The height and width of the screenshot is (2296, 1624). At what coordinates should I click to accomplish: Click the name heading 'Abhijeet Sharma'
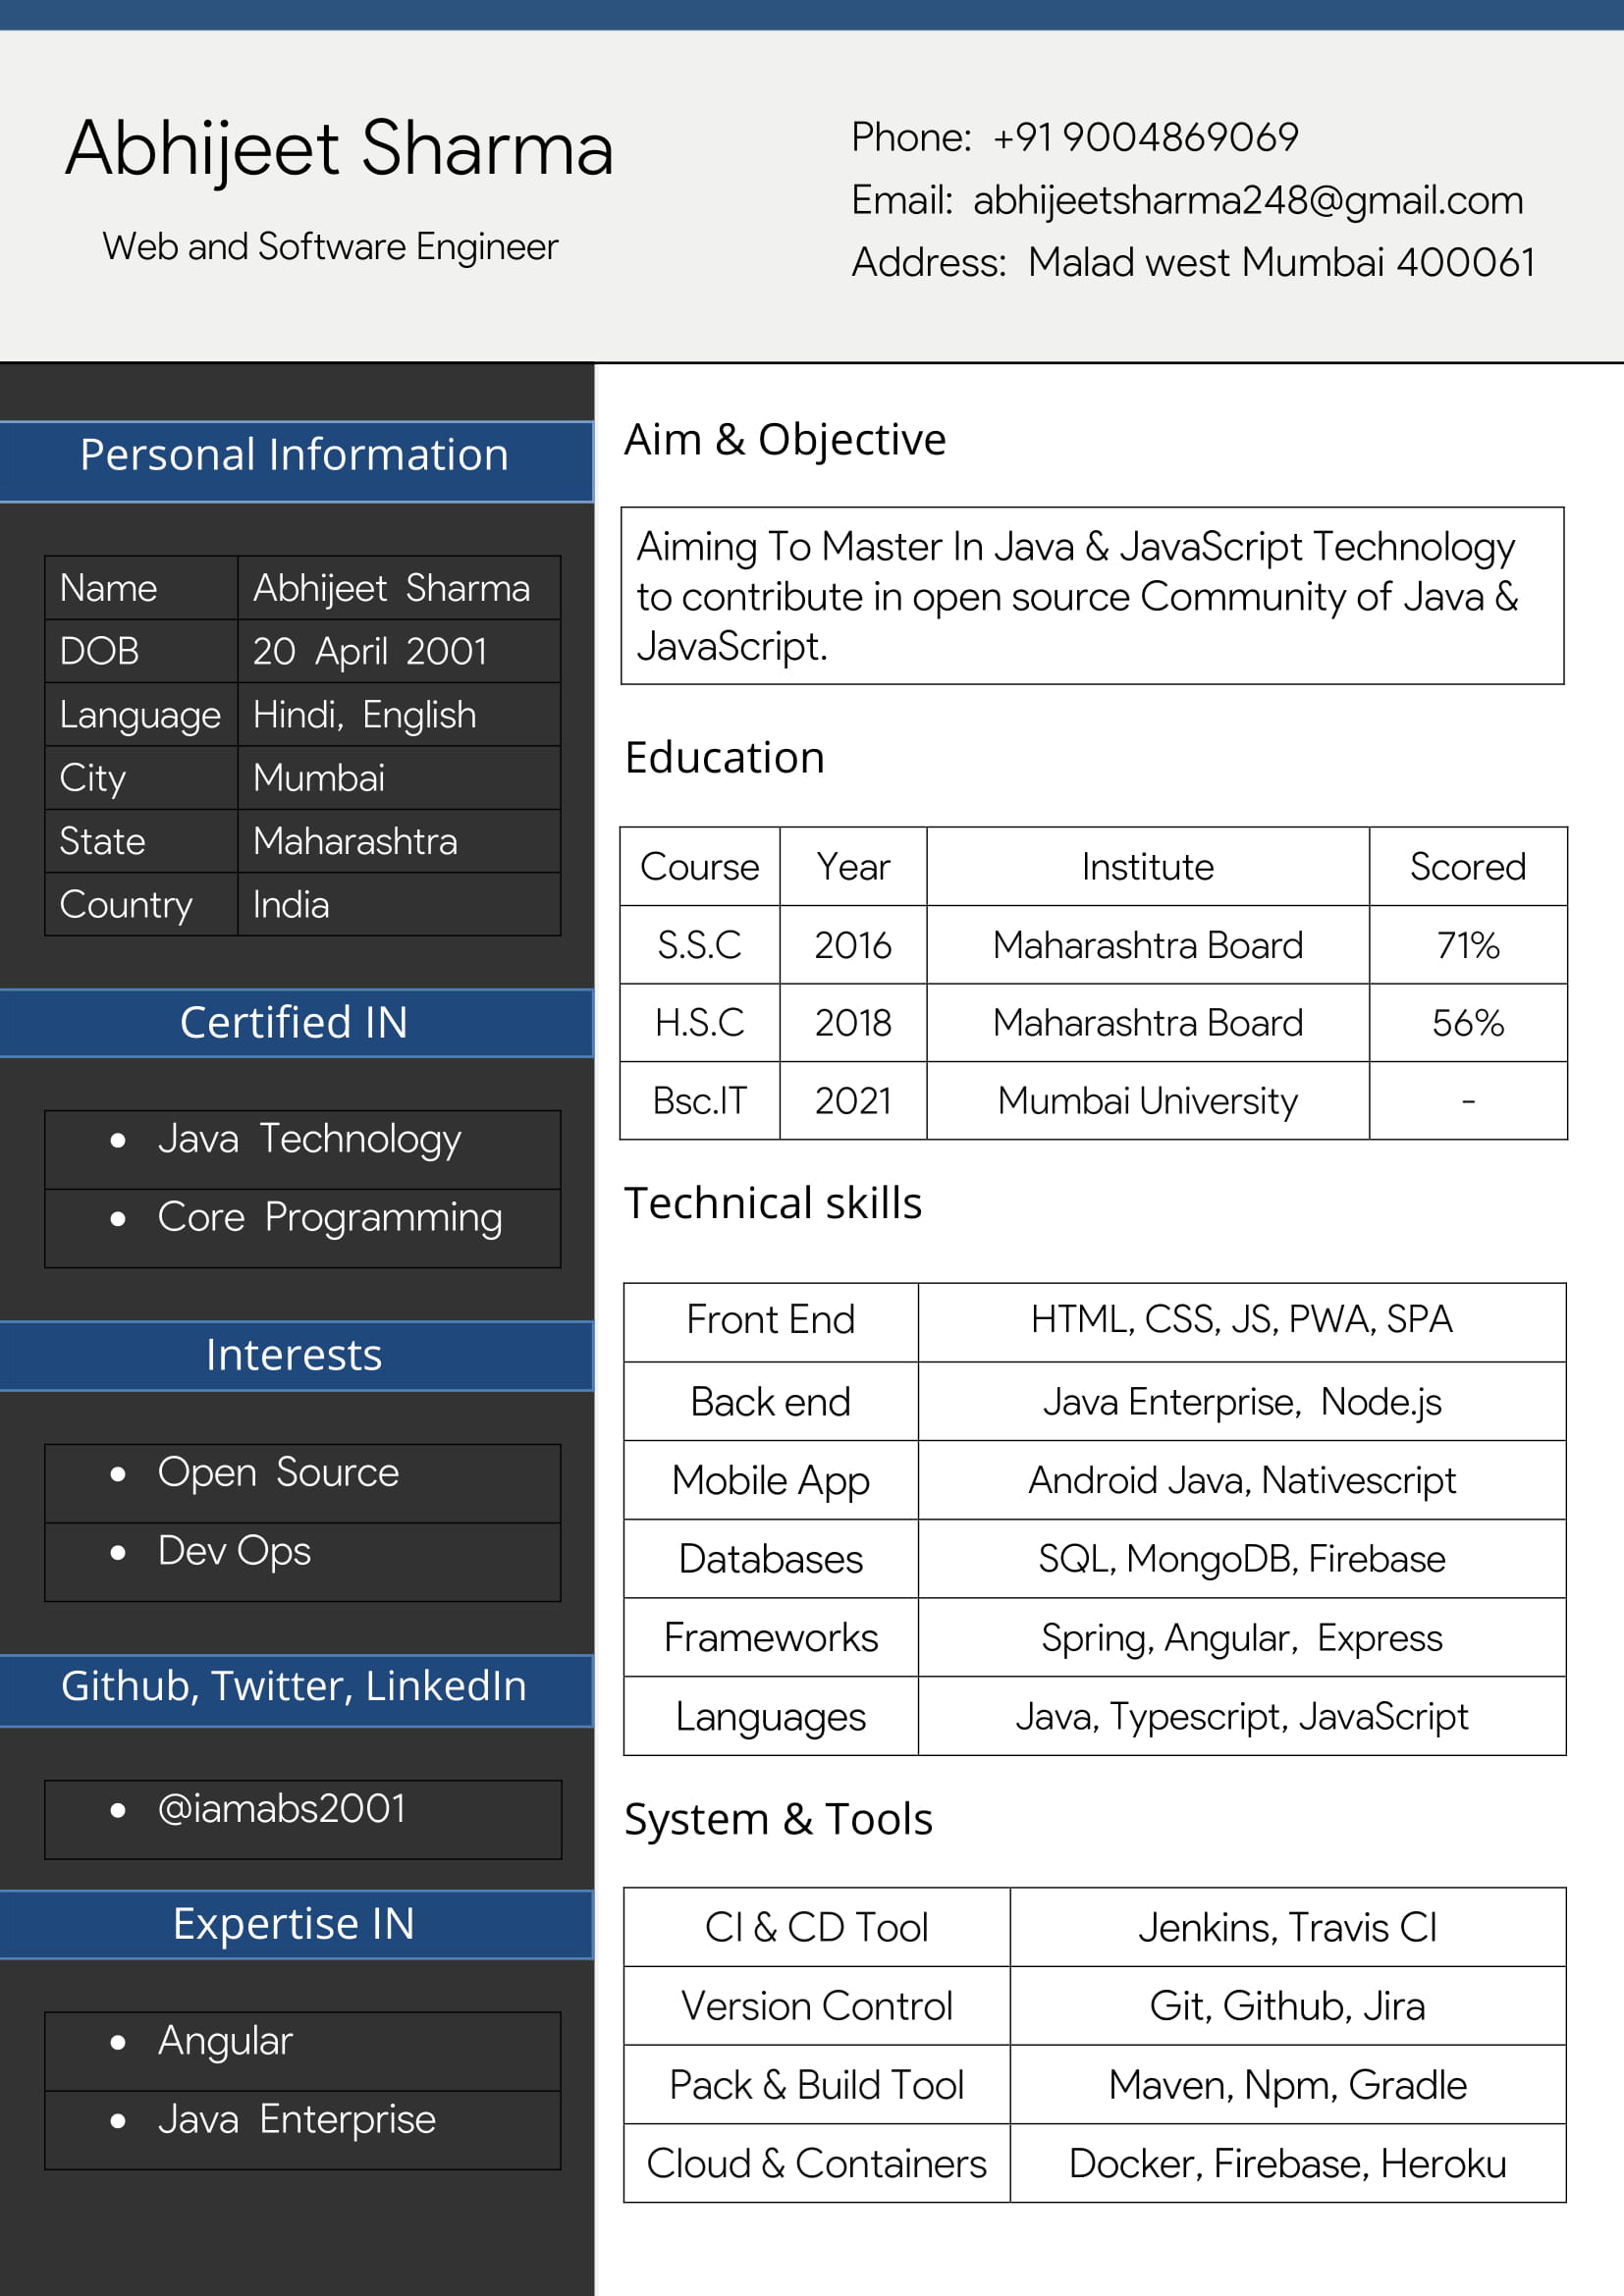pos(339,149)
